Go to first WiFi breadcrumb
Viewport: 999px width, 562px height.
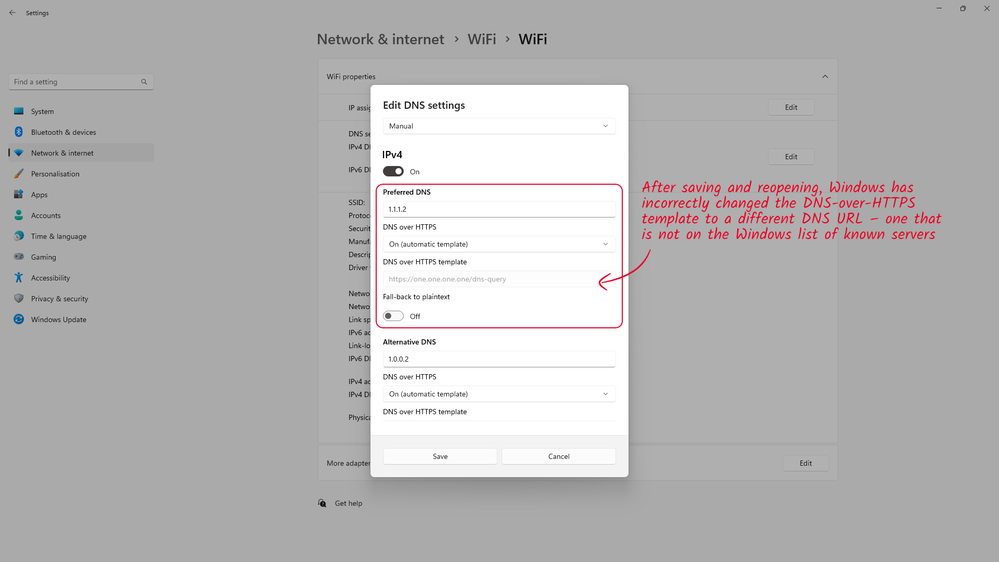click(482, 40)
